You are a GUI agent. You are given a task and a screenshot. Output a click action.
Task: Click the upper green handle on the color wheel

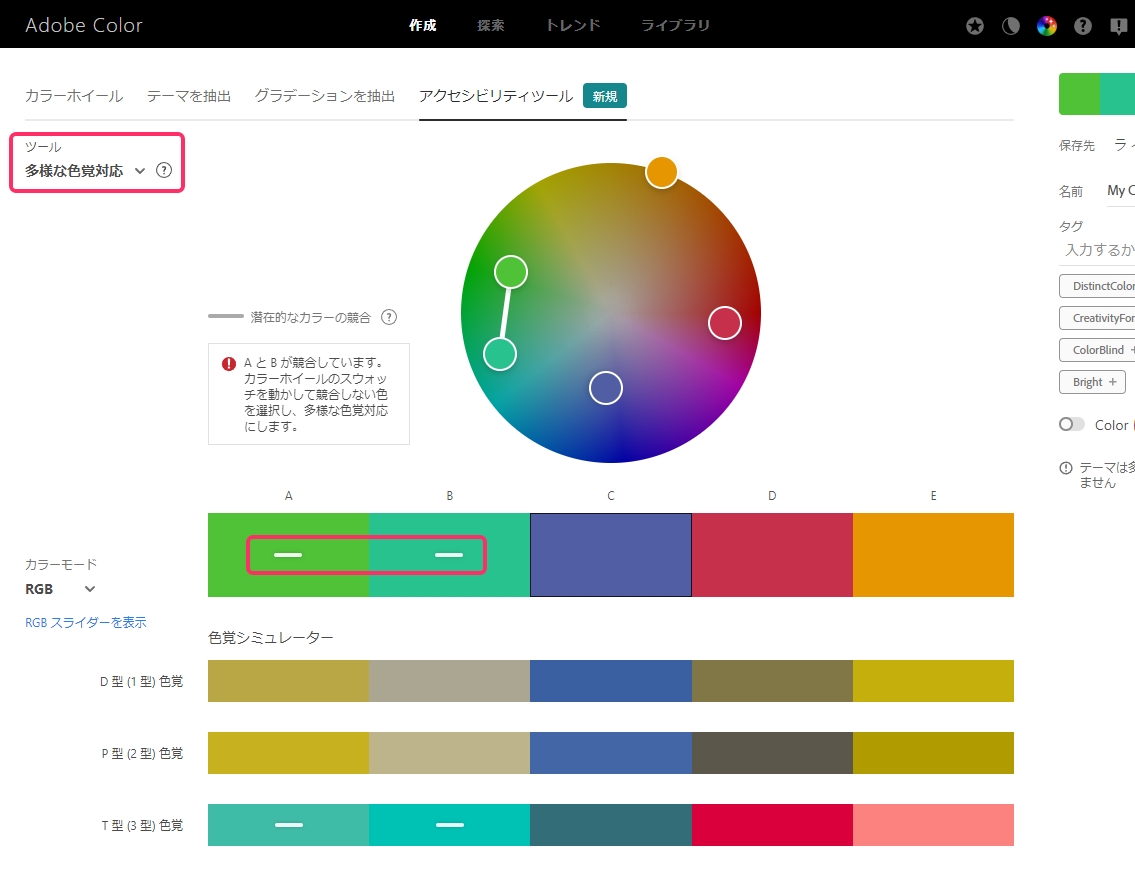pos(511,272)
